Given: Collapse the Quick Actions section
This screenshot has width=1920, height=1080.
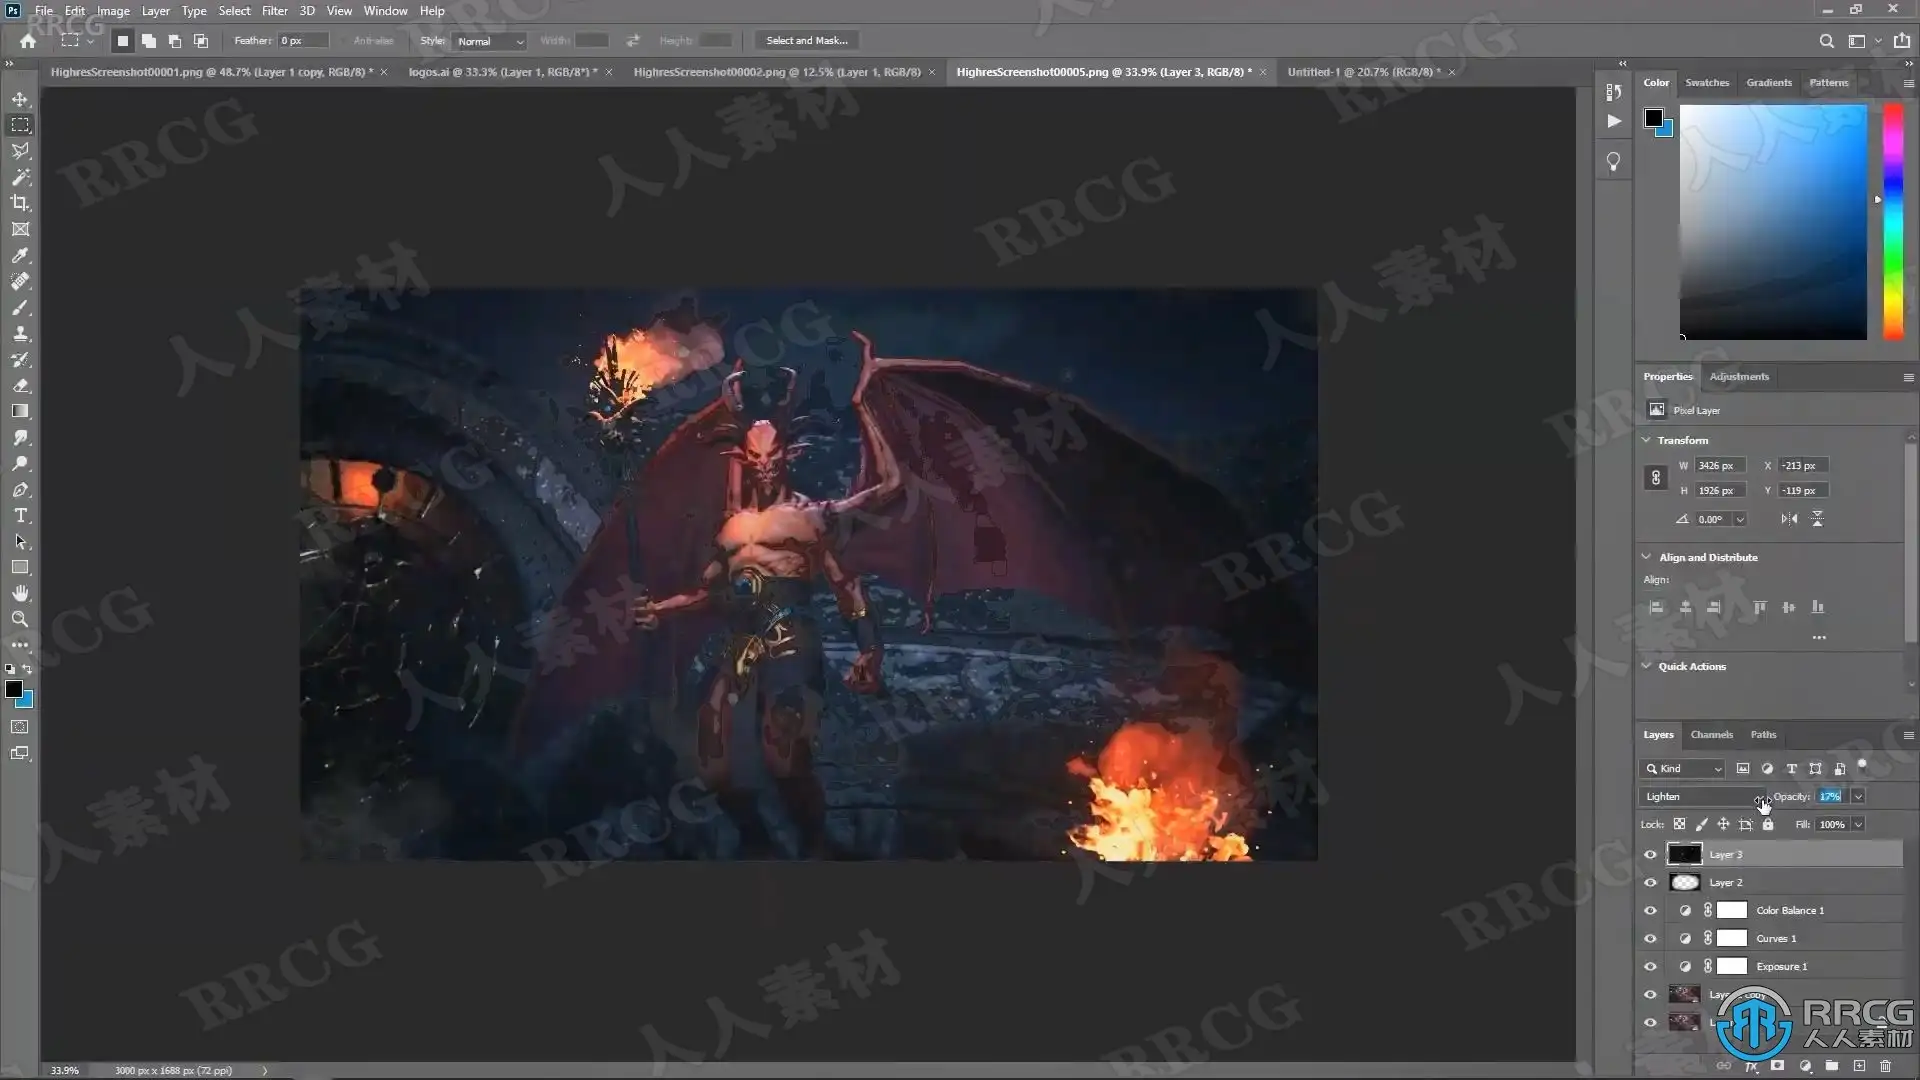Looking at the screenshot, I should 1647,666.
